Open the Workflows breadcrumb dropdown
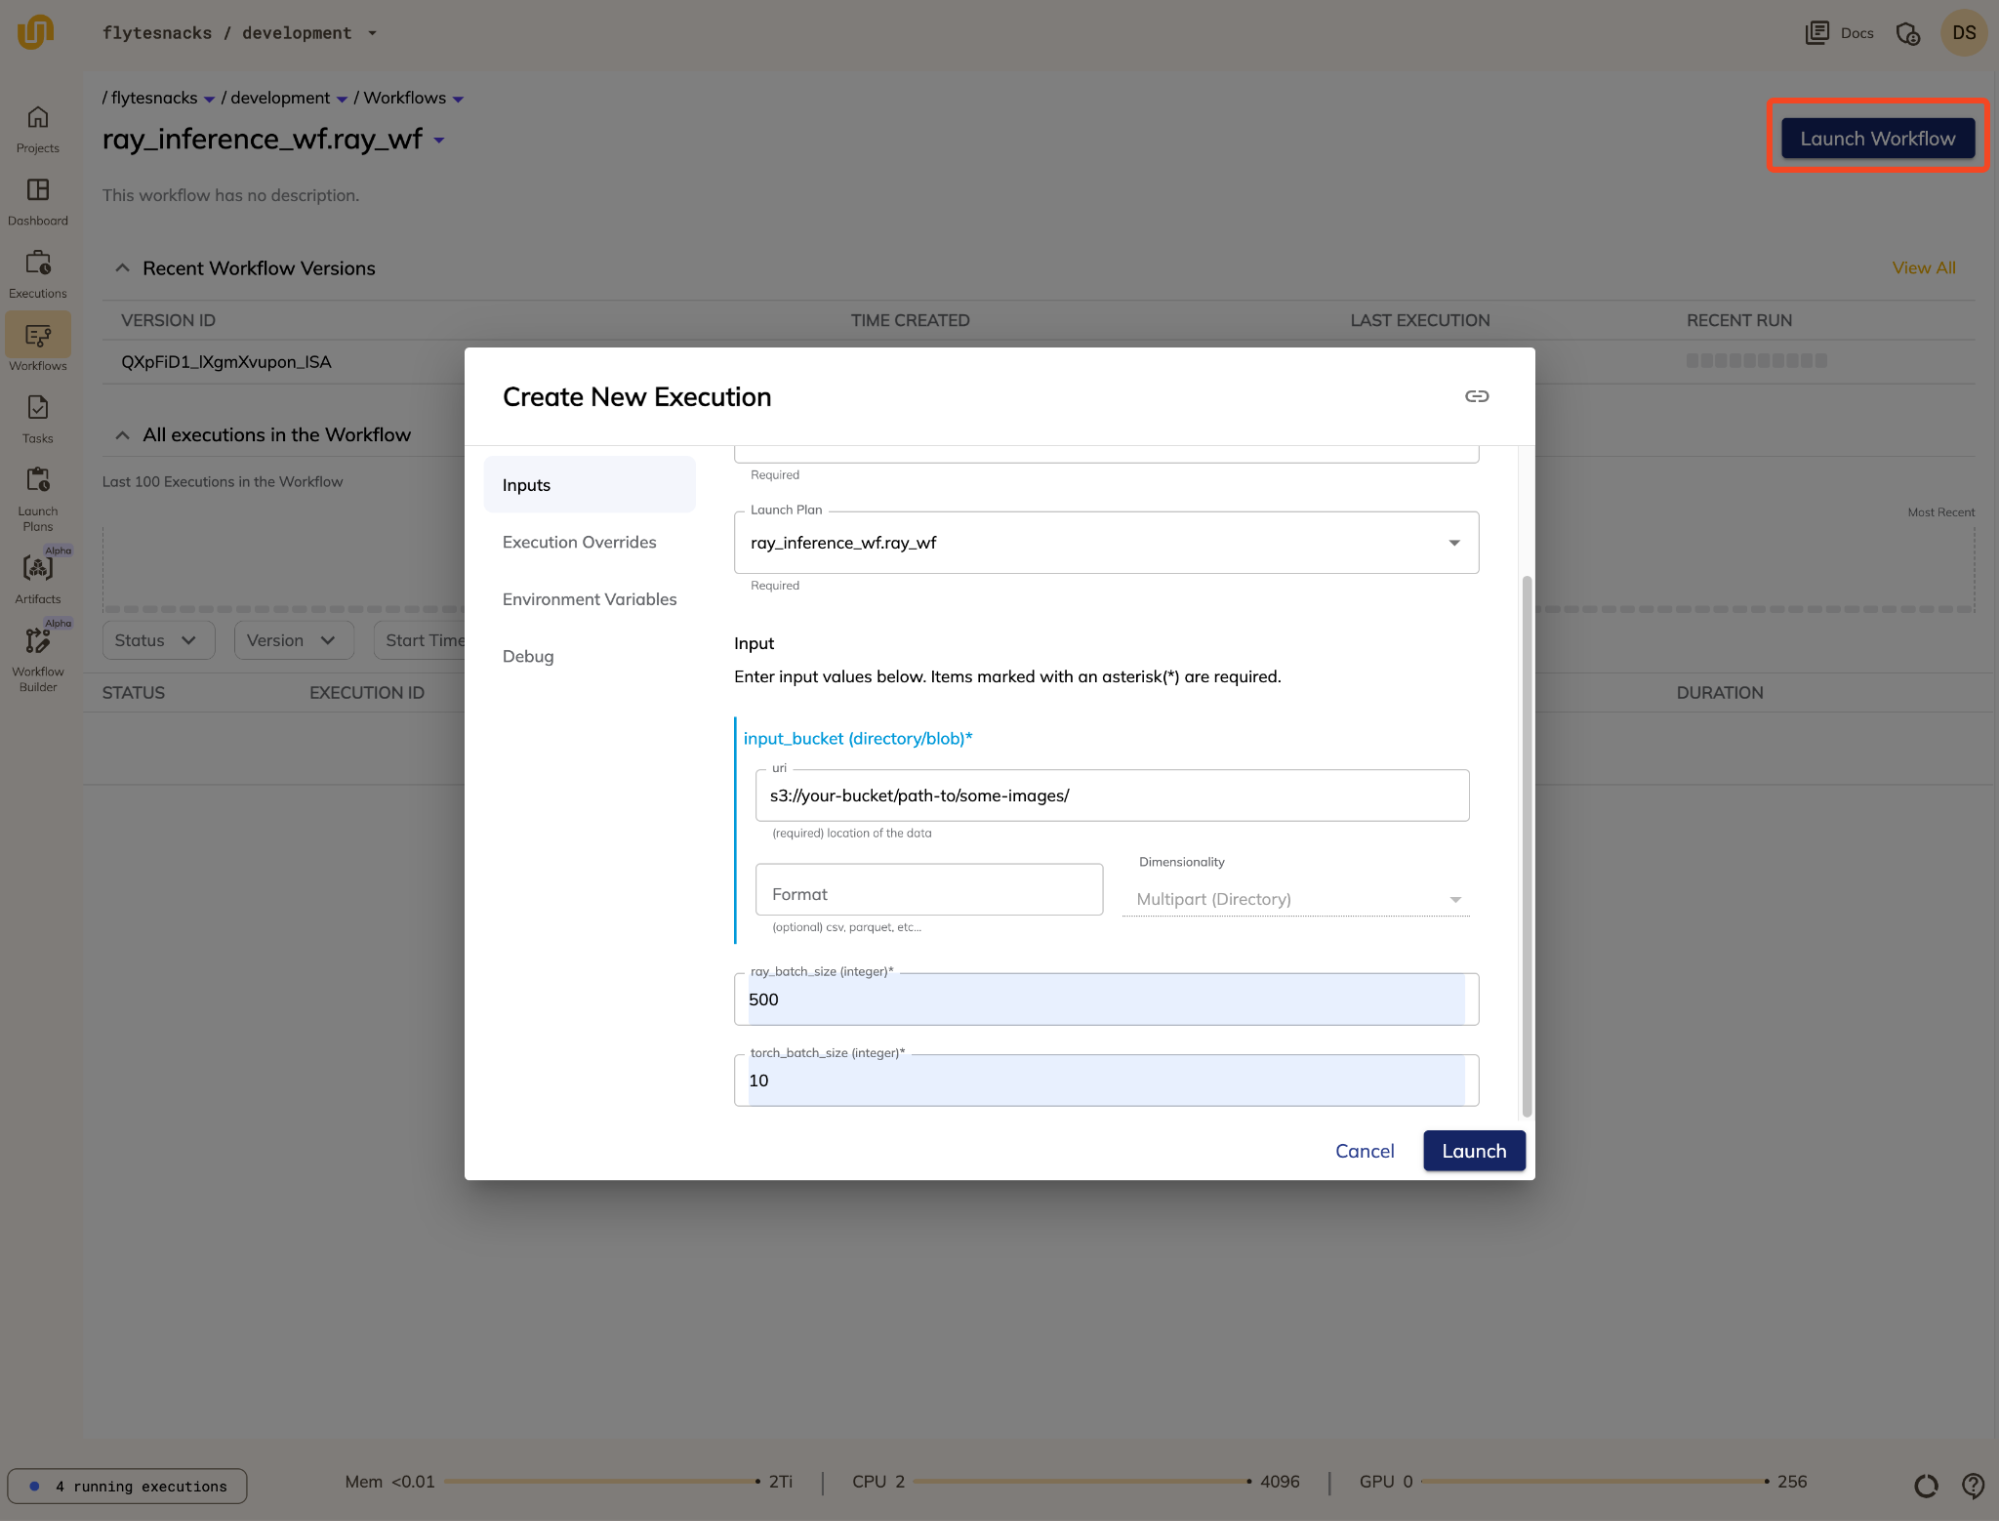 tap(458, 99)
